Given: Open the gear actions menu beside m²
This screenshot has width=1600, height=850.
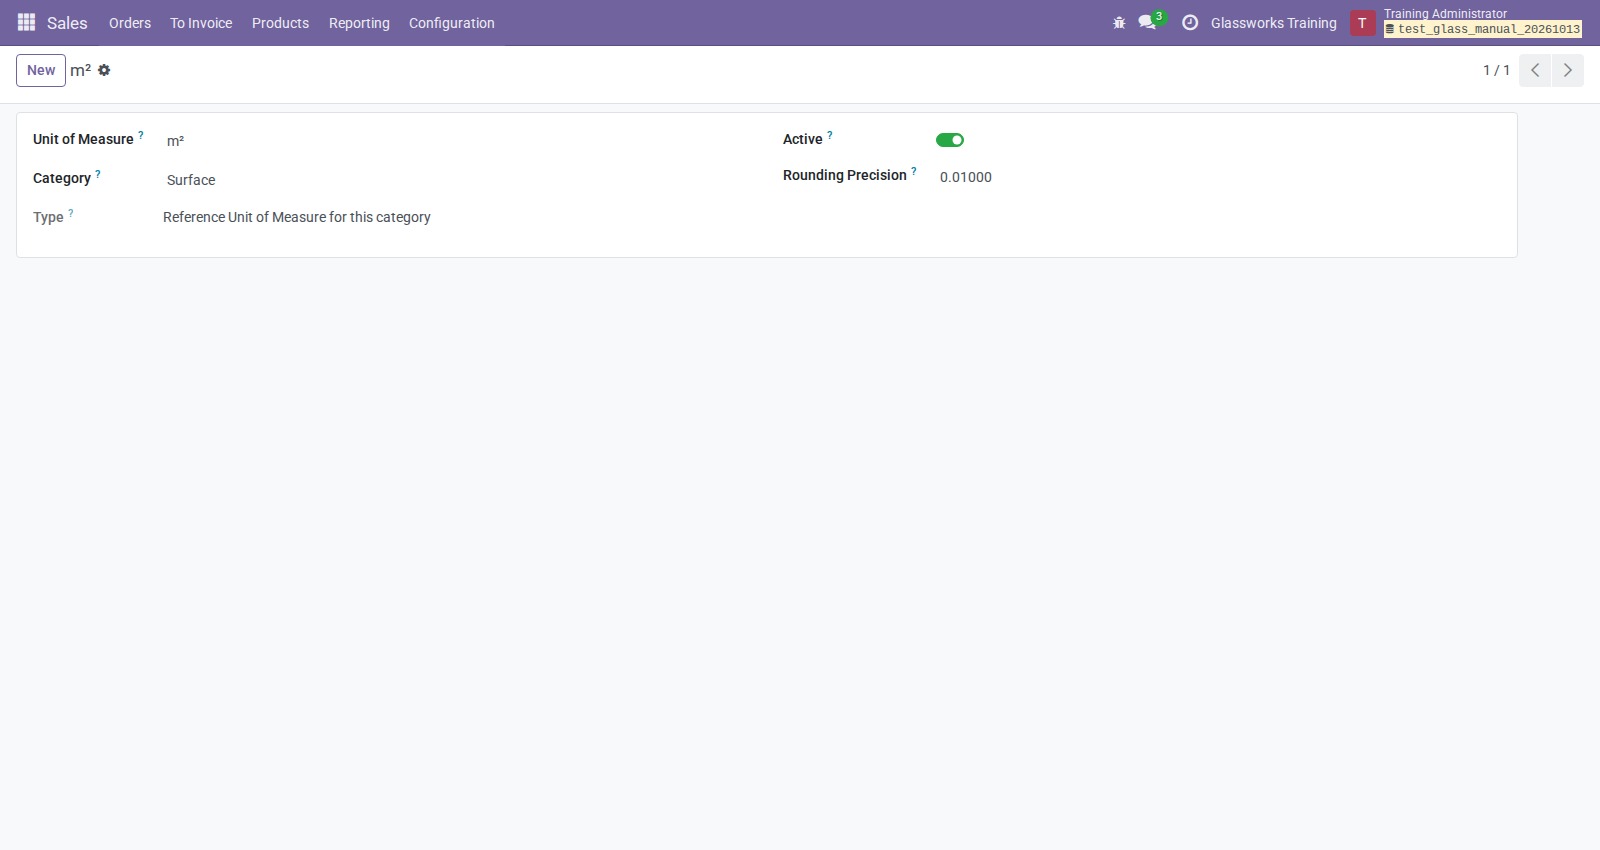Looking at the screenshot, I should pyautogui.click(x=104, y=70).
